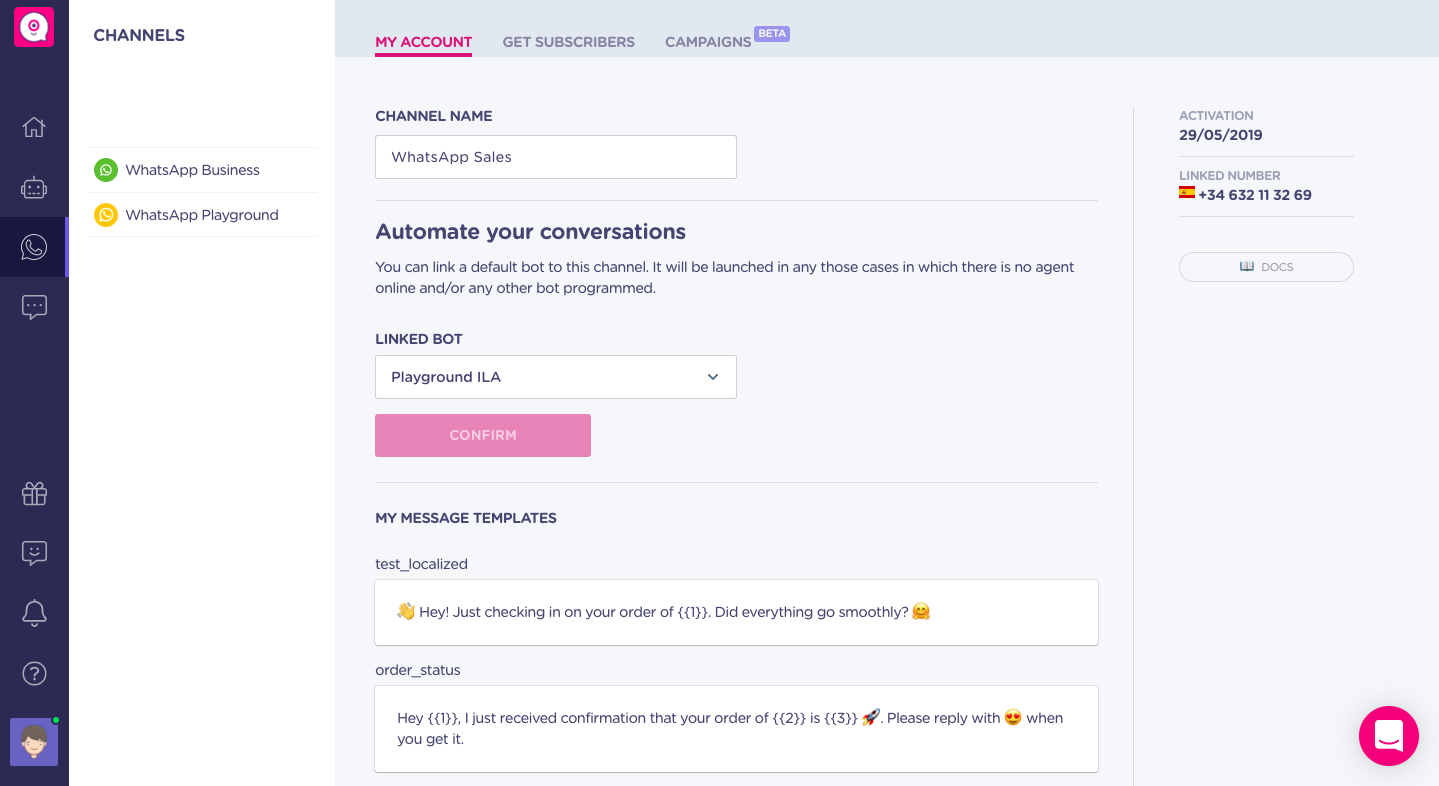
Task: Click the gift box icon
Action: (34, 493)
